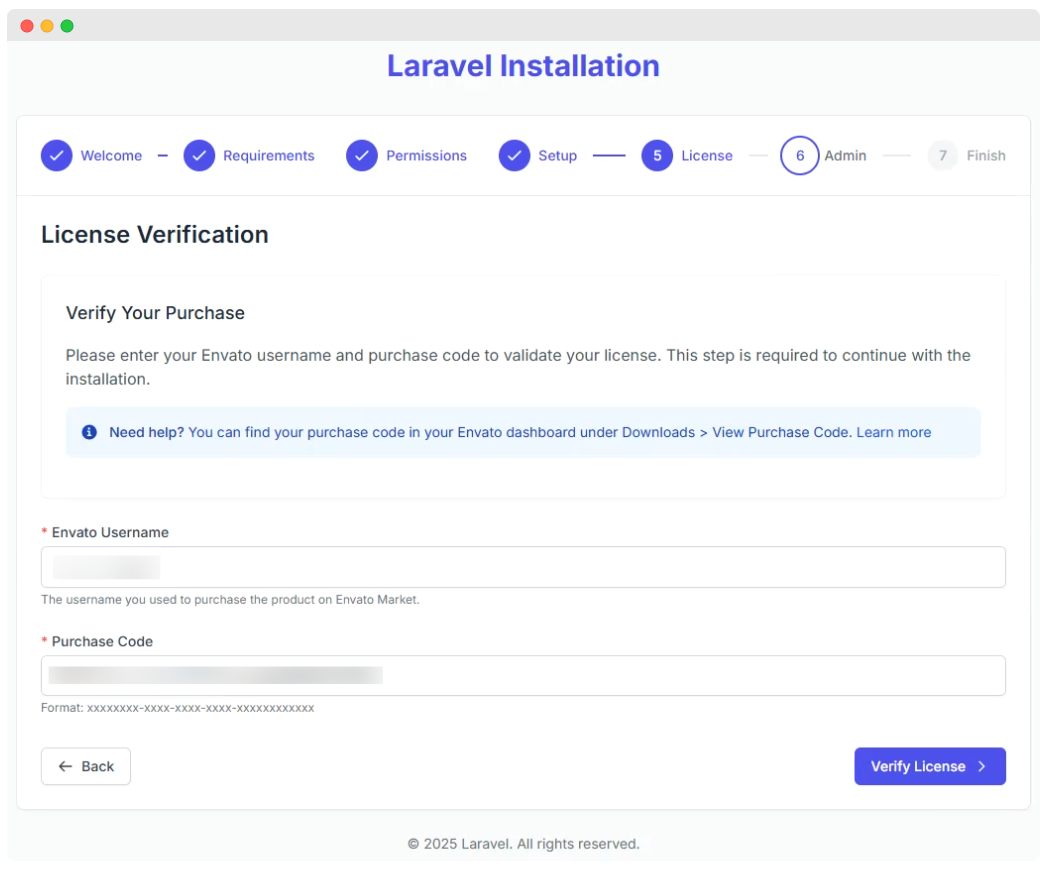The width and height of the screenshot is (1047, 870).
Task: Go to the Setup step label
Action: point(558,156)
